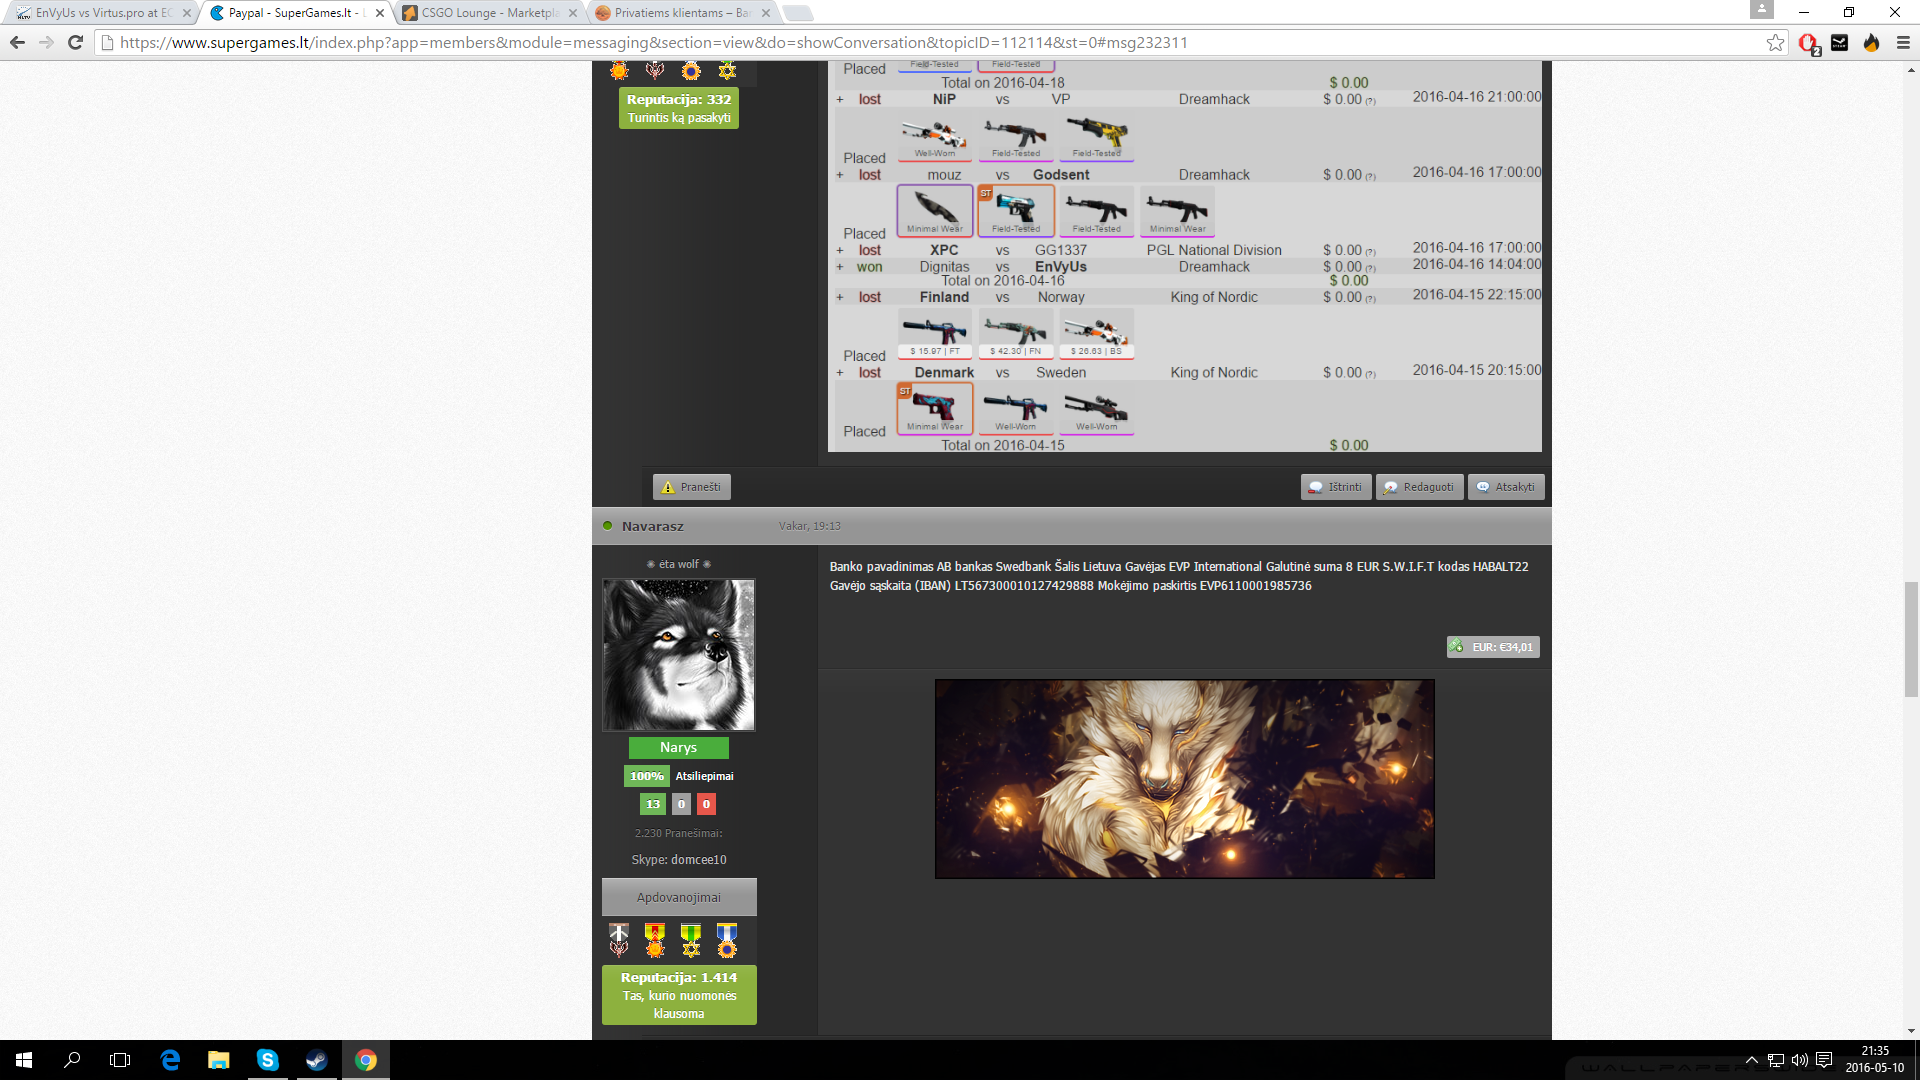
Task: Click the Pranešti report button
Action: pos(691,487)
